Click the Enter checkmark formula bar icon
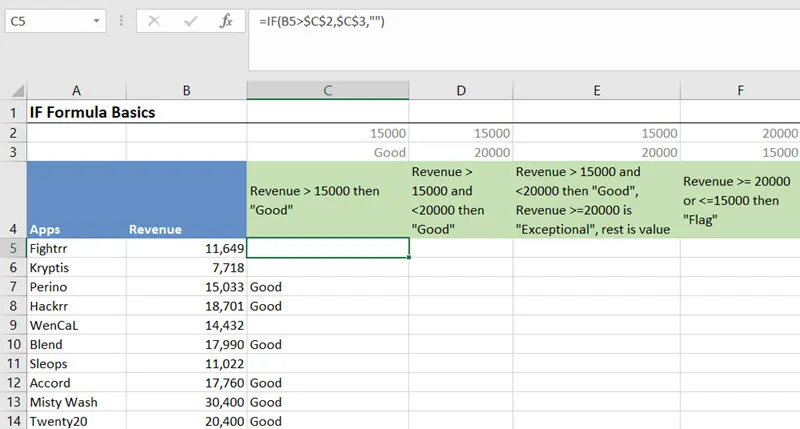Screen dimensions: 800x429 (x=190, y=21)
